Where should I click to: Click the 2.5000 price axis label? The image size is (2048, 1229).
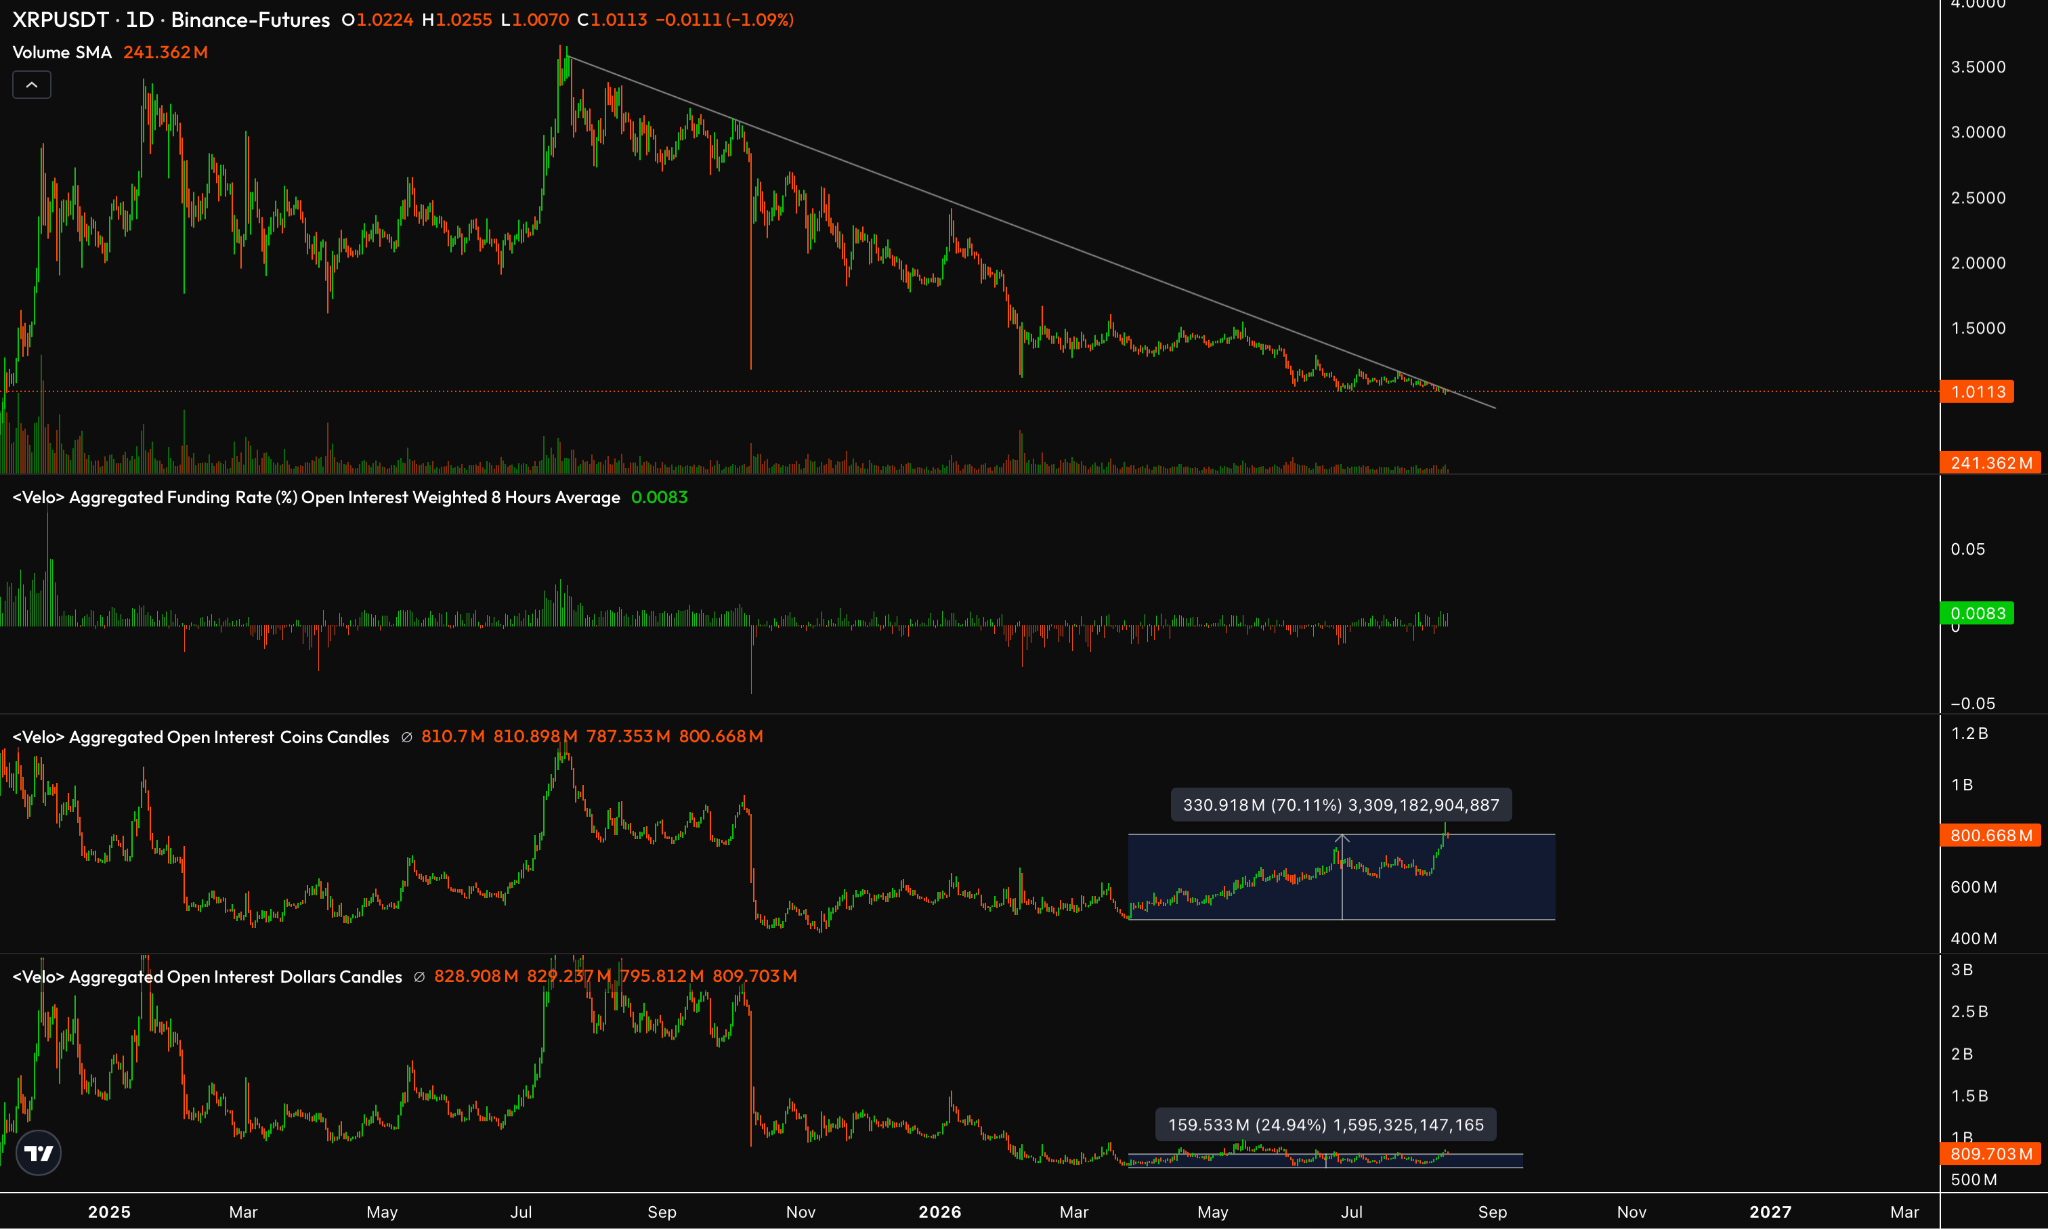click(1978, 198)
